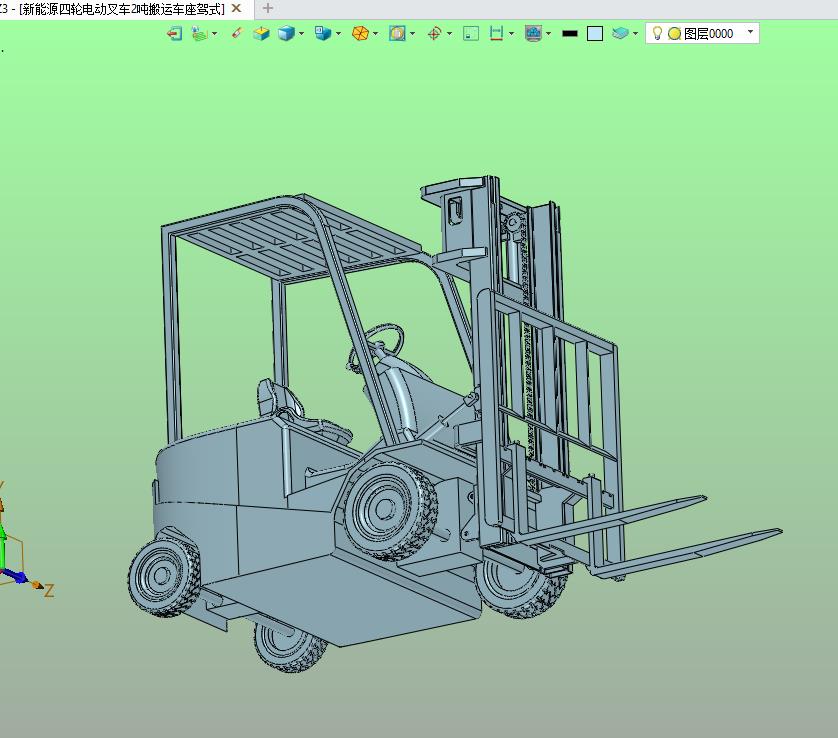
Task: Click the blue multi-view cube icon
Action: (323, 34)
